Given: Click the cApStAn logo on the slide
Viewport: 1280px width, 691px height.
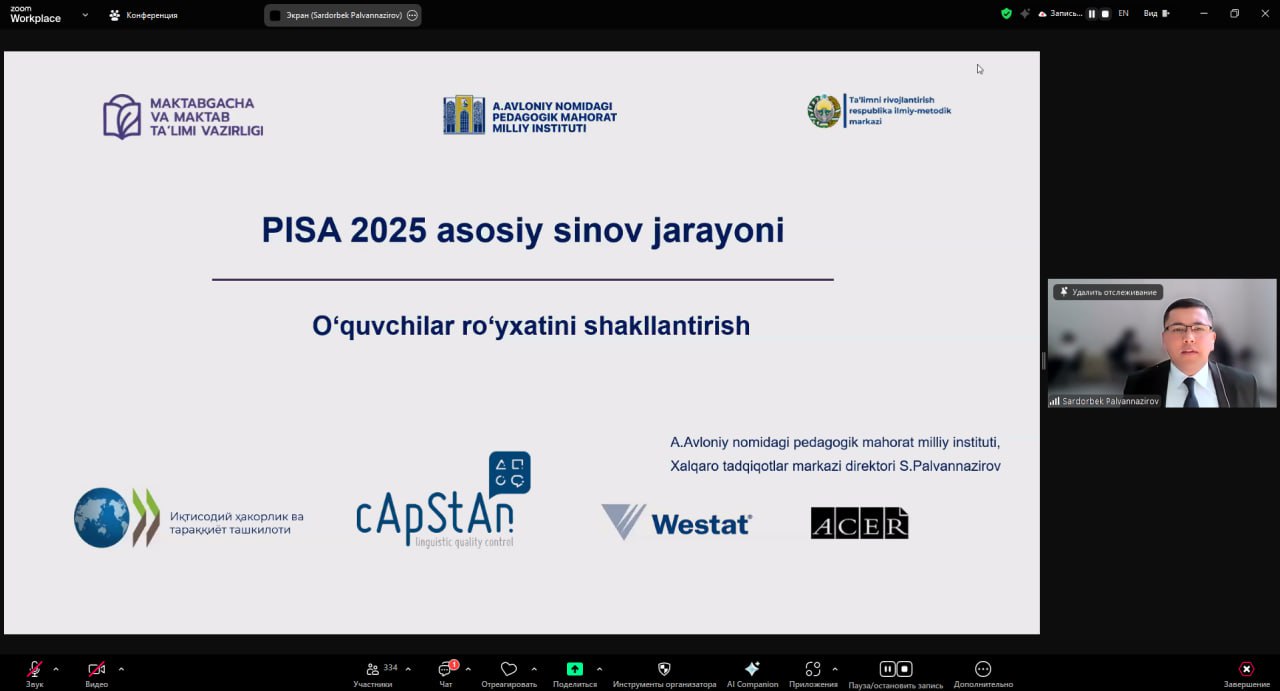Looking at the screenshot, I should point(443,500).
